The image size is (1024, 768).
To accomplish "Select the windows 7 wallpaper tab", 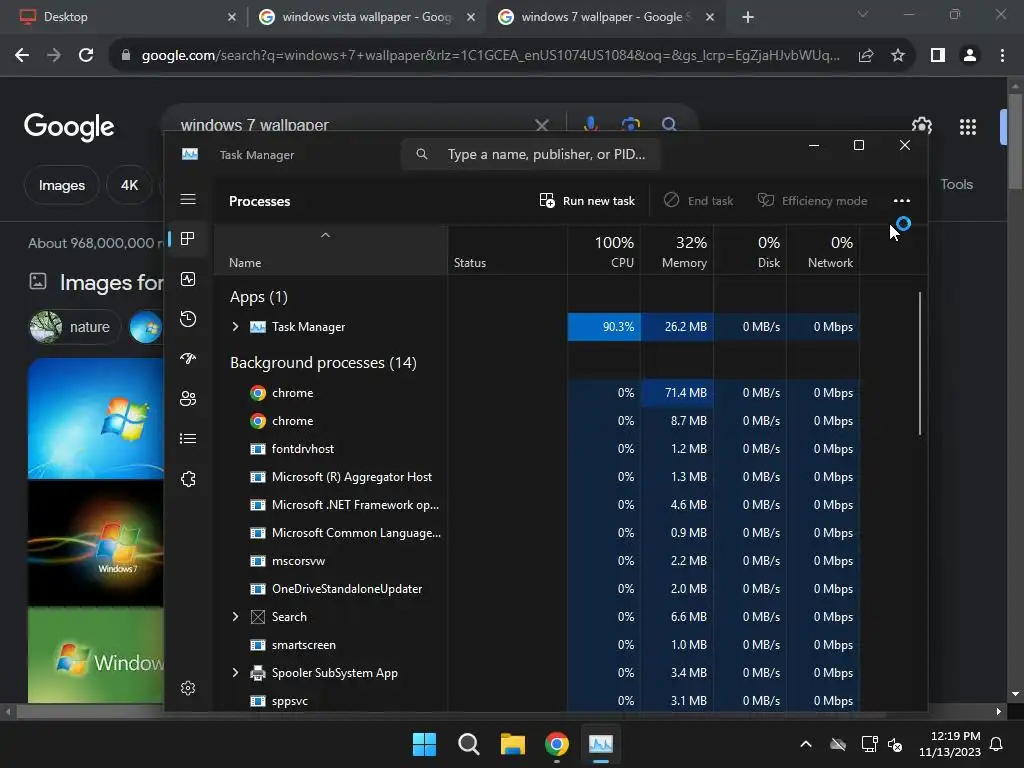I will 605,17.
